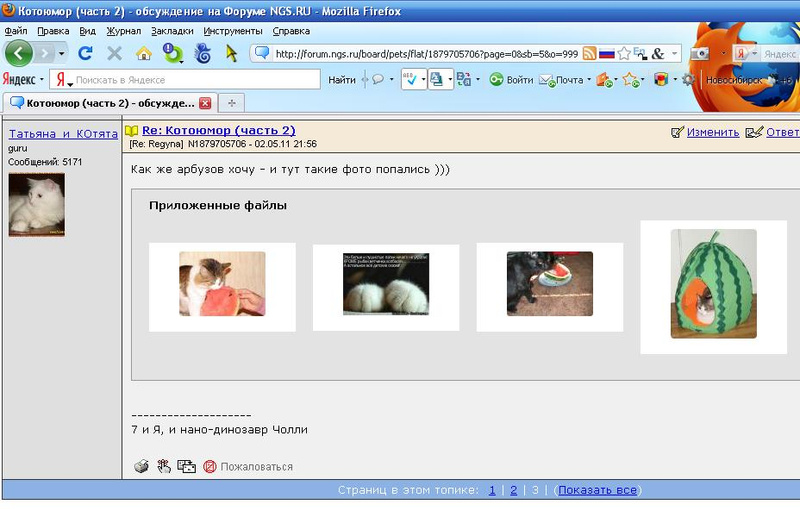Viewport: 800px width, 509px height.
Task: Open the Татьяна и КОтята profile link
Action: [61, 133]
